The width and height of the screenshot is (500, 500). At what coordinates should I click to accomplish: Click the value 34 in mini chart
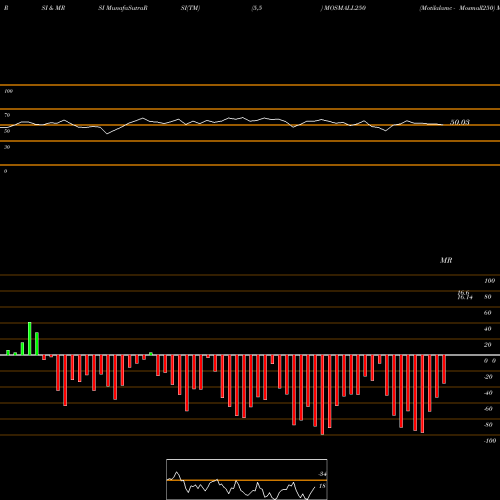322,474
